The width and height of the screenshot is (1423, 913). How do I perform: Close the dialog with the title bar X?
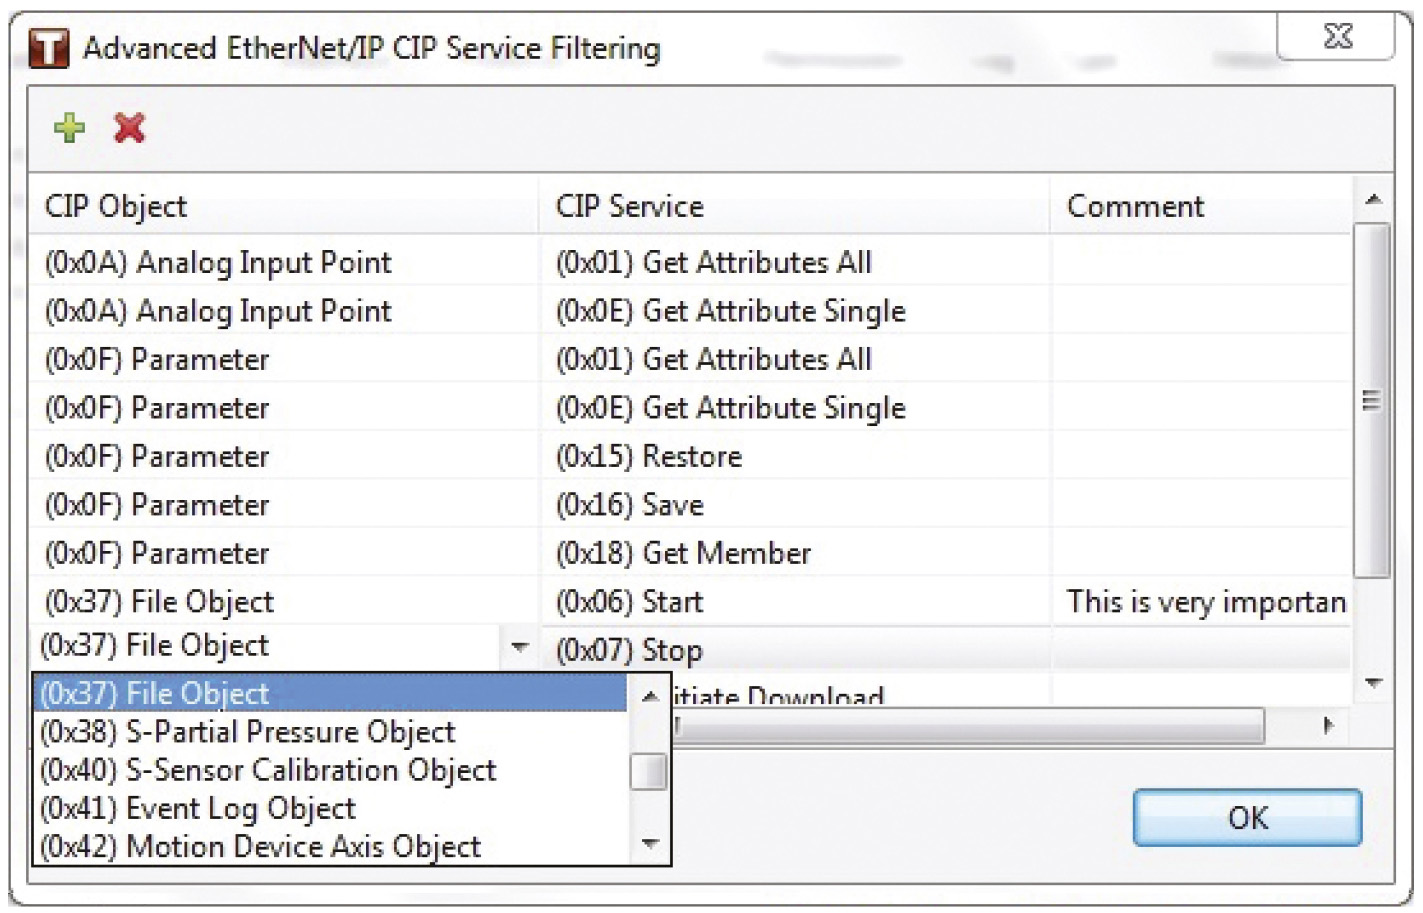(1336, 37)
